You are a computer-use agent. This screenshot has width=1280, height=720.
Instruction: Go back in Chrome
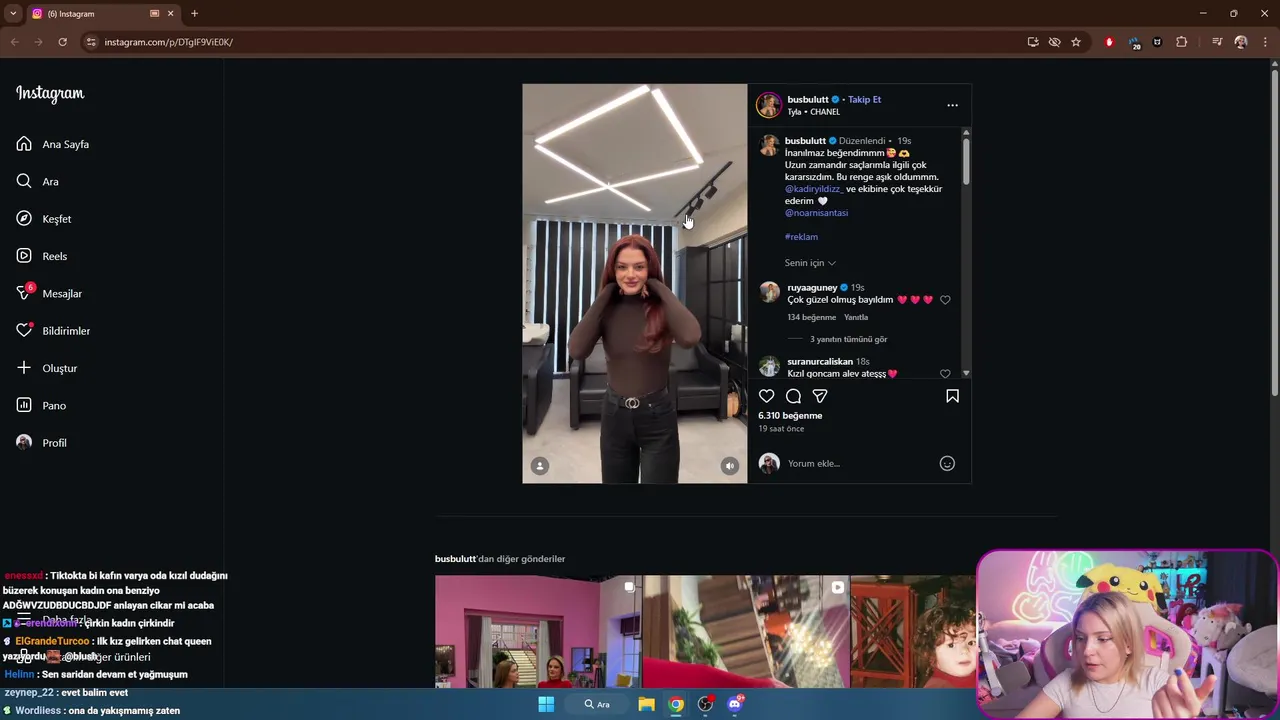click(14, 42)
